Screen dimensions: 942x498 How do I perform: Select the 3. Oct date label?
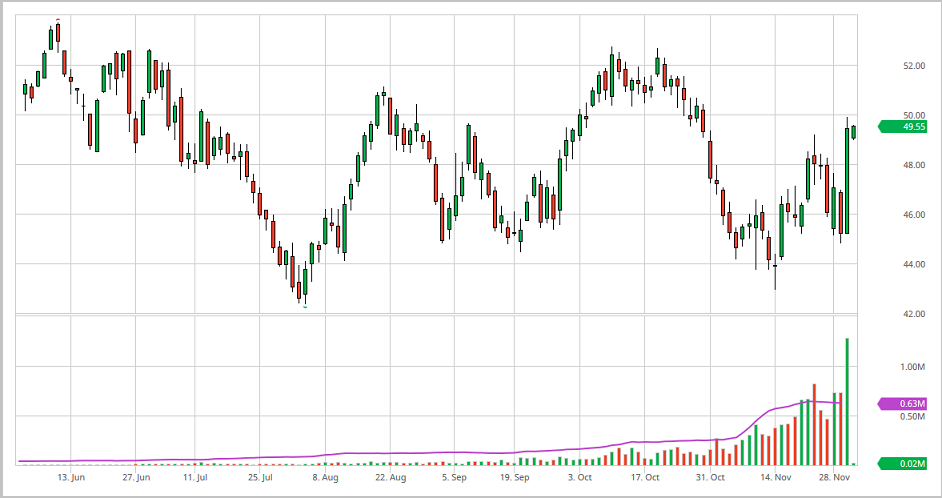579,478
